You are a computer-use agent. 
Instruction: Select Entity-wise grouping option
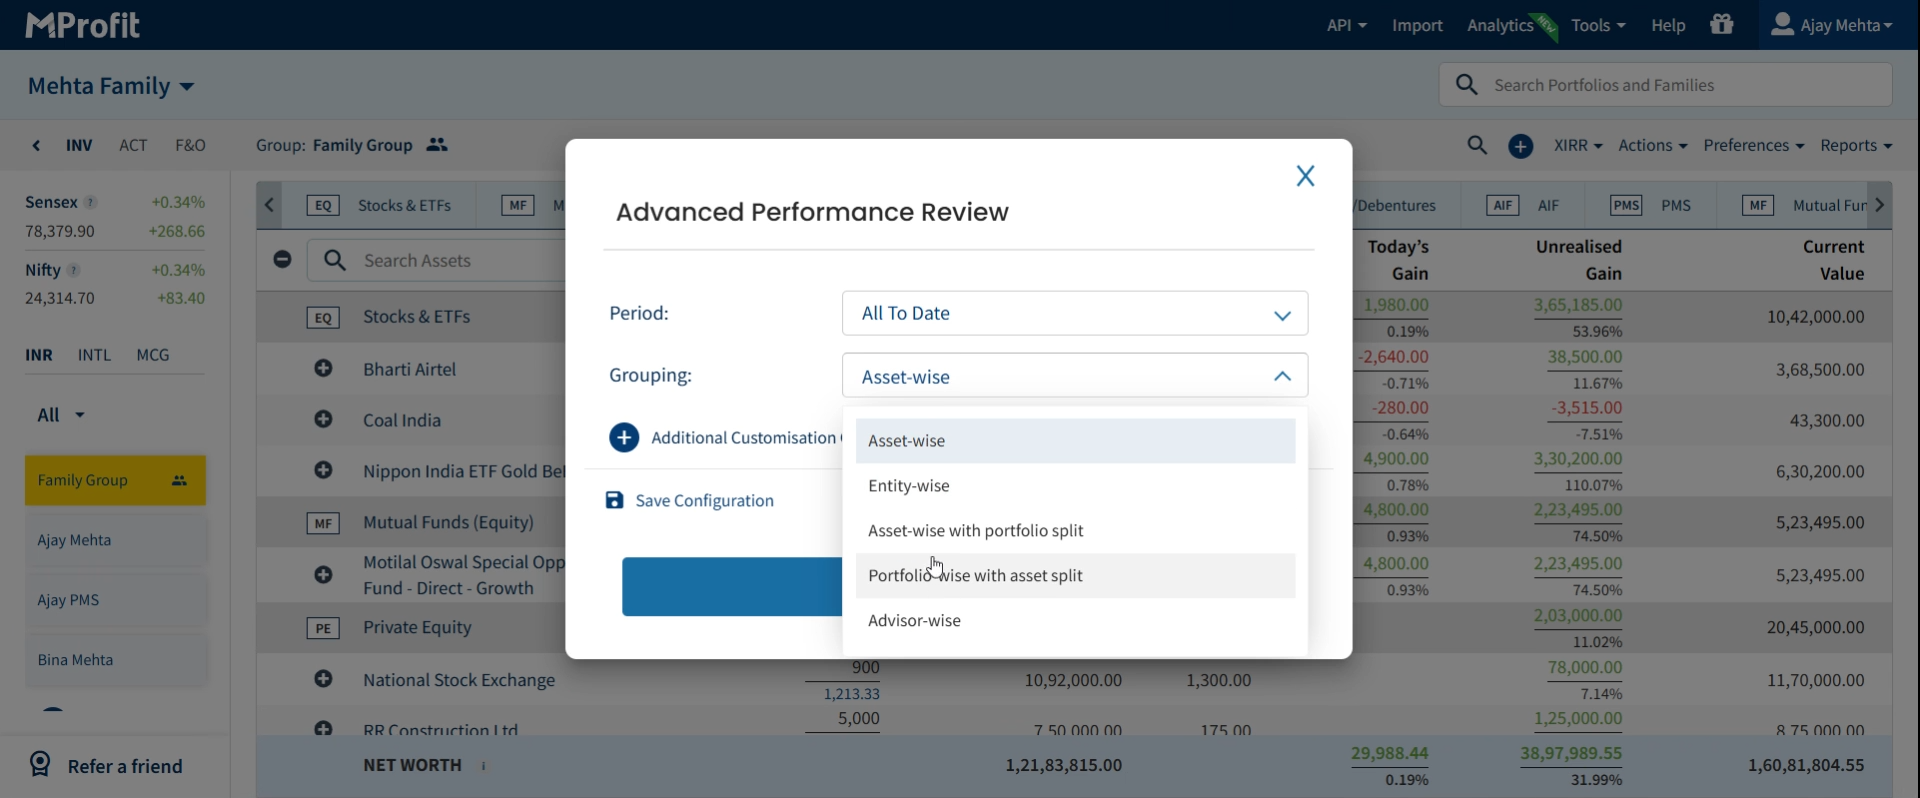909,486
